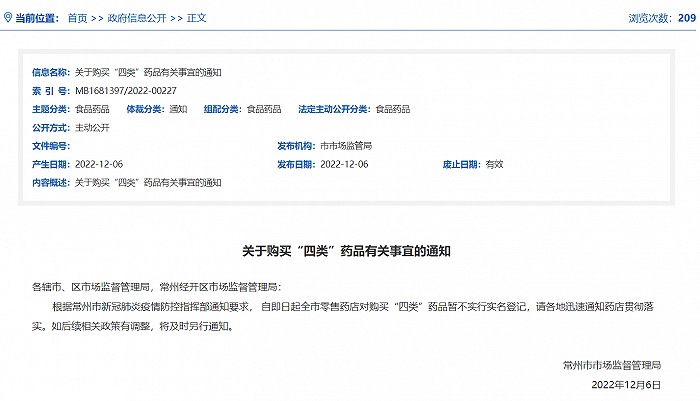Click 通知 value beside 体裁分类
700x401 pixels.
178,108
